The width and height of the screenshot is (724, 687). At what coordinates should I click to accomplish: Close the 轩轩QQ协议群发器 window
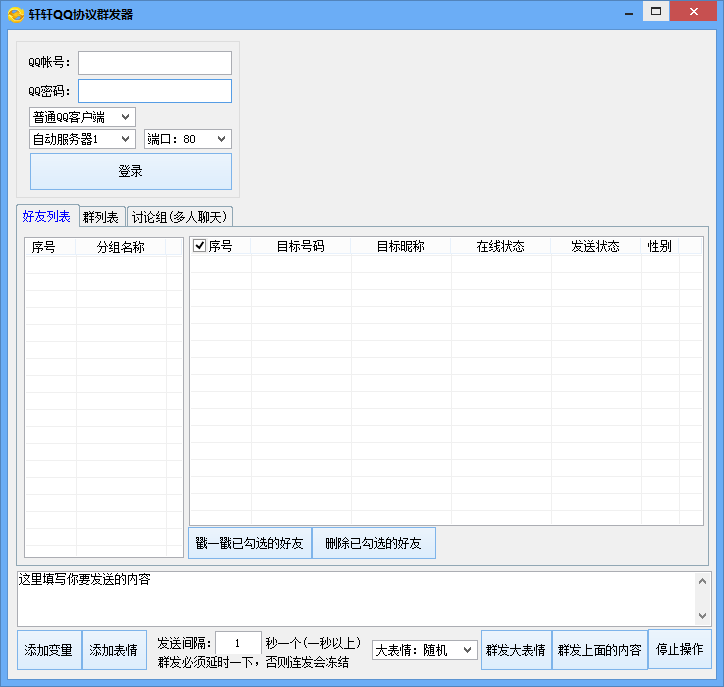694,11
